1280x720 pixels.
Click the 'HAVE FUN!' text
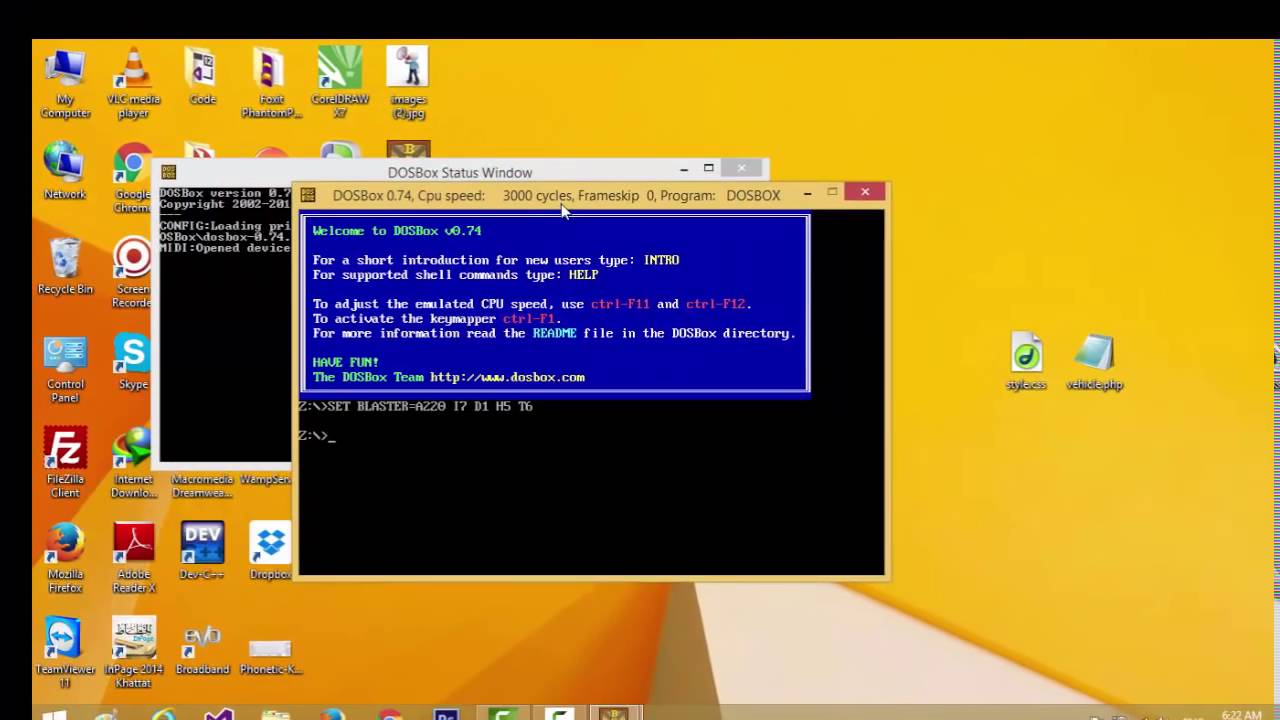(346, 362)
